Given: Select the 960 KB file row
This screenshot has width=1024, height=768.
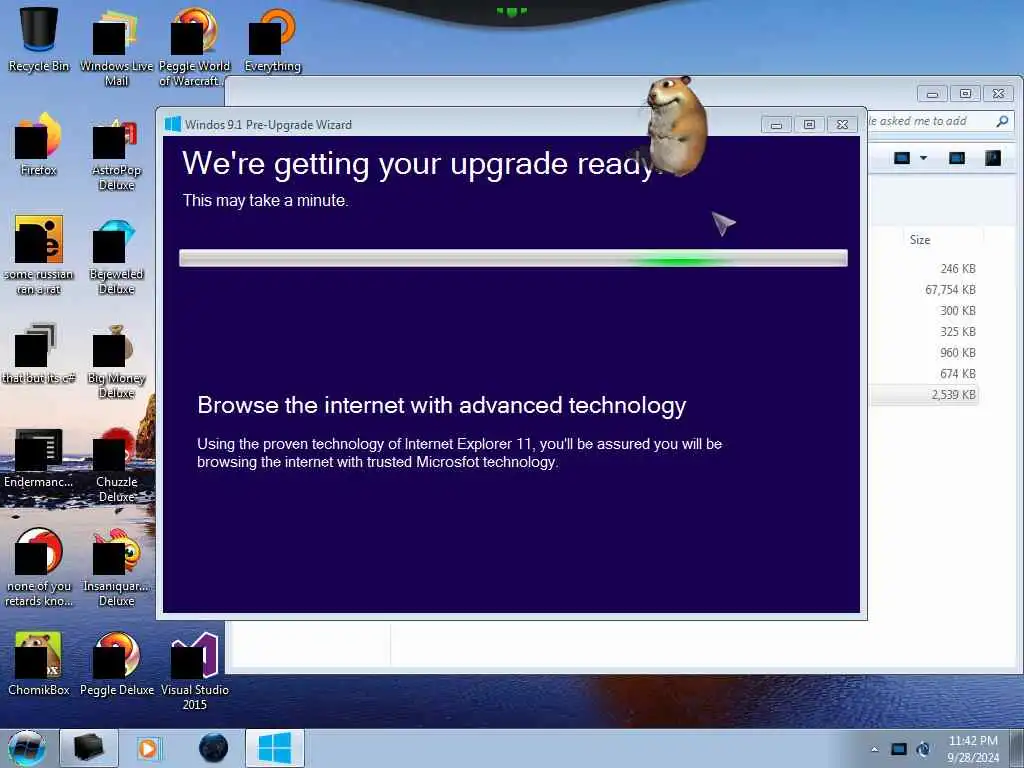Looking at the screenshot, I should tap(924, 352).
